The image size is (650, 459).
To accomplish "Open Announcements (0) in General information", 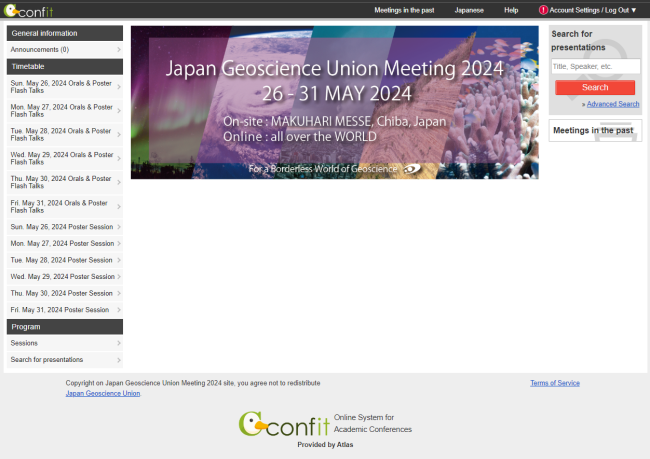I will pyautogui.click(x=65, y=49).
